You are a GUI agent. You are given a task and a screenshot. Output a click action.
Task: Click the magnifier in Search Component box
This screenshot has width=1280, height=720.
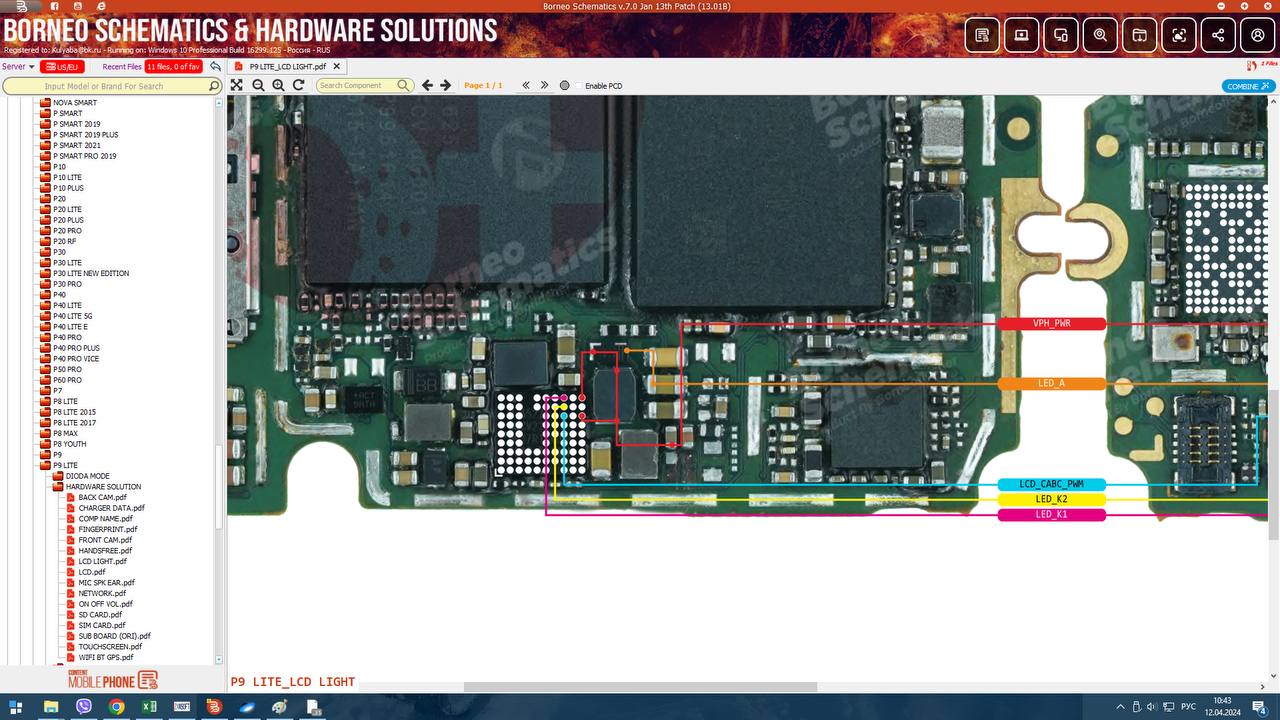[x=403, y=85]
